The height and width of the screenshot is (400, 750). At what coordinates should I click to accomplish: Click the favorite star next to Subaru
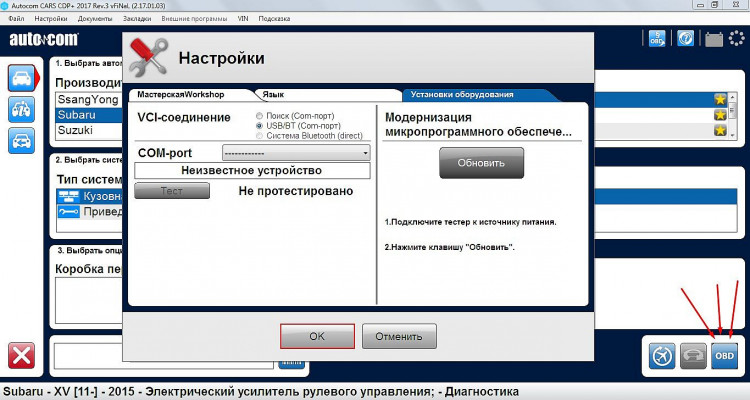click(x=720, y=115)
